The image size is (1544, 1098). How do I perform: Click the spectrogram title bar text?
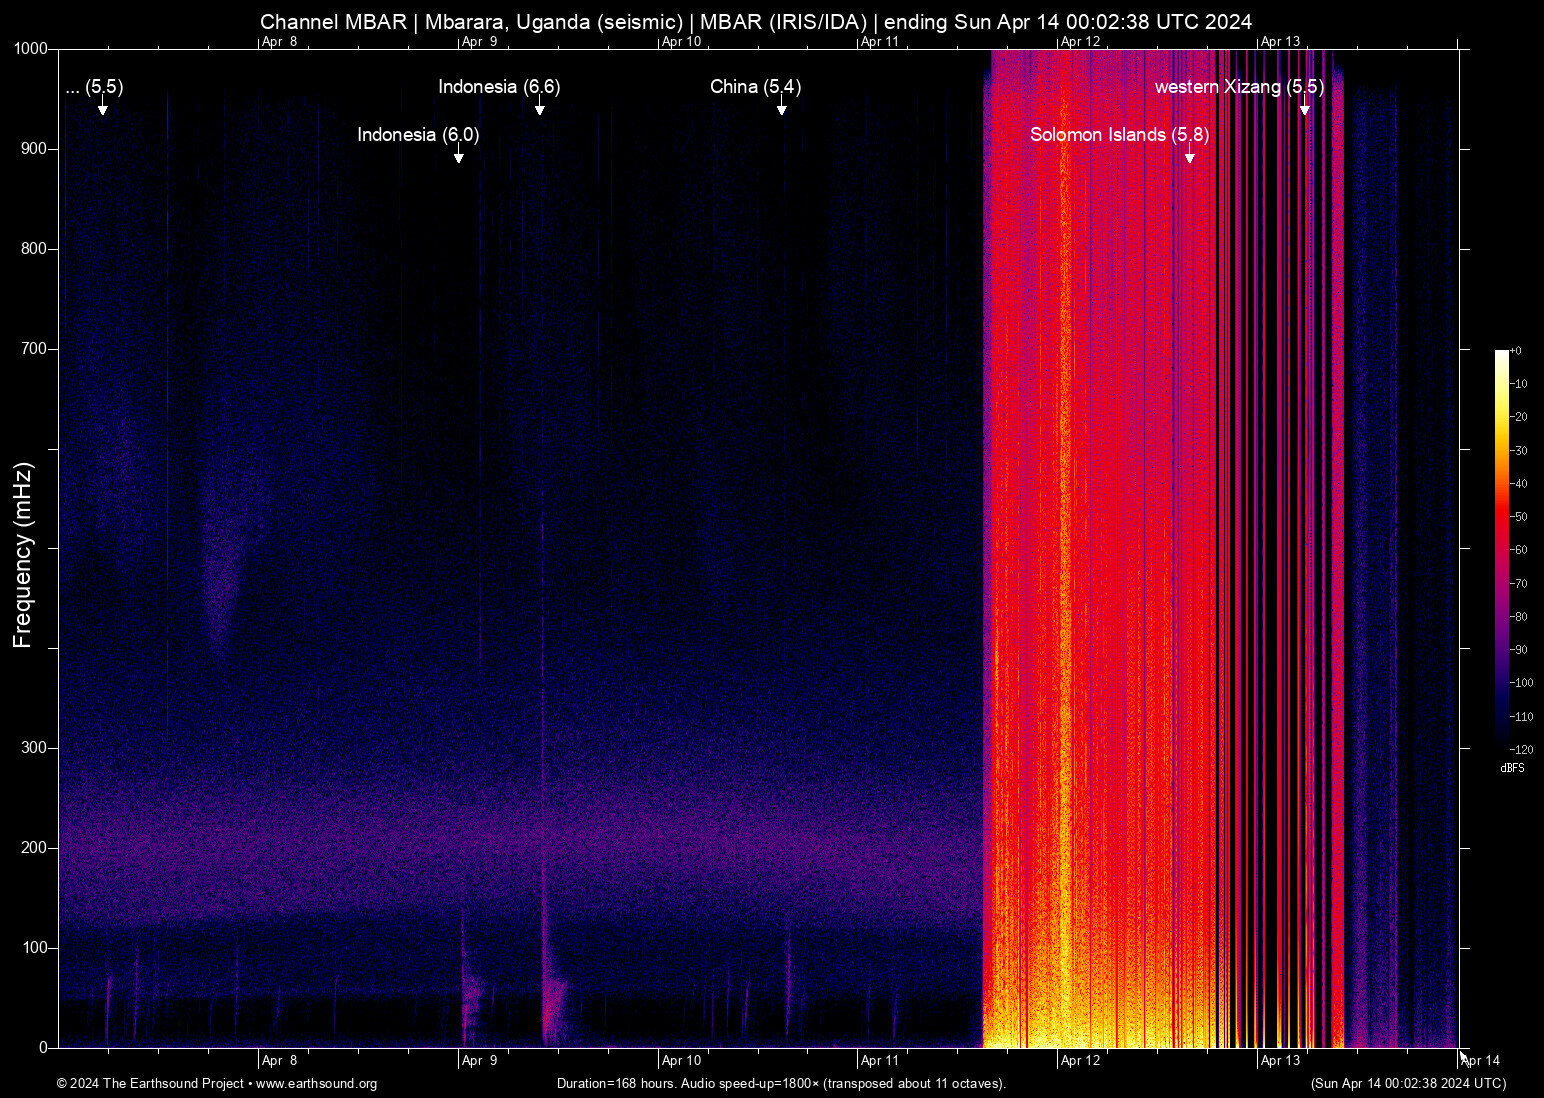(x=755, y=21)
